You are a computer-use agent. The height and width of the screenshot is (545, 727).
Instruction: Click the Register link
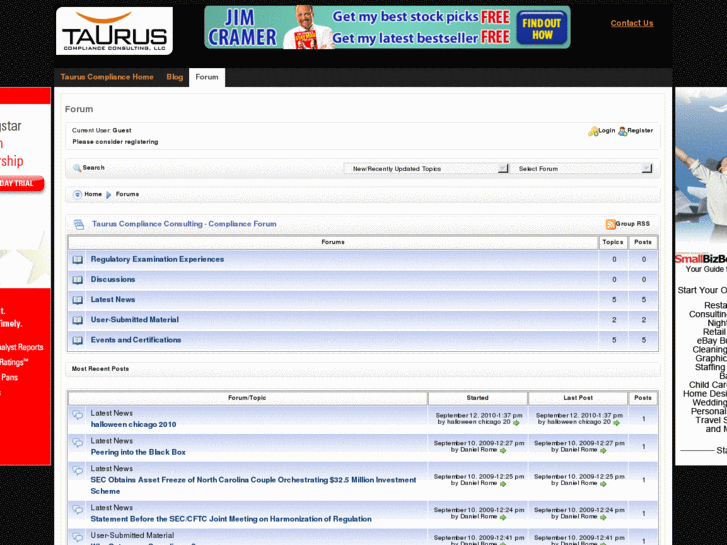pos(640,131)
